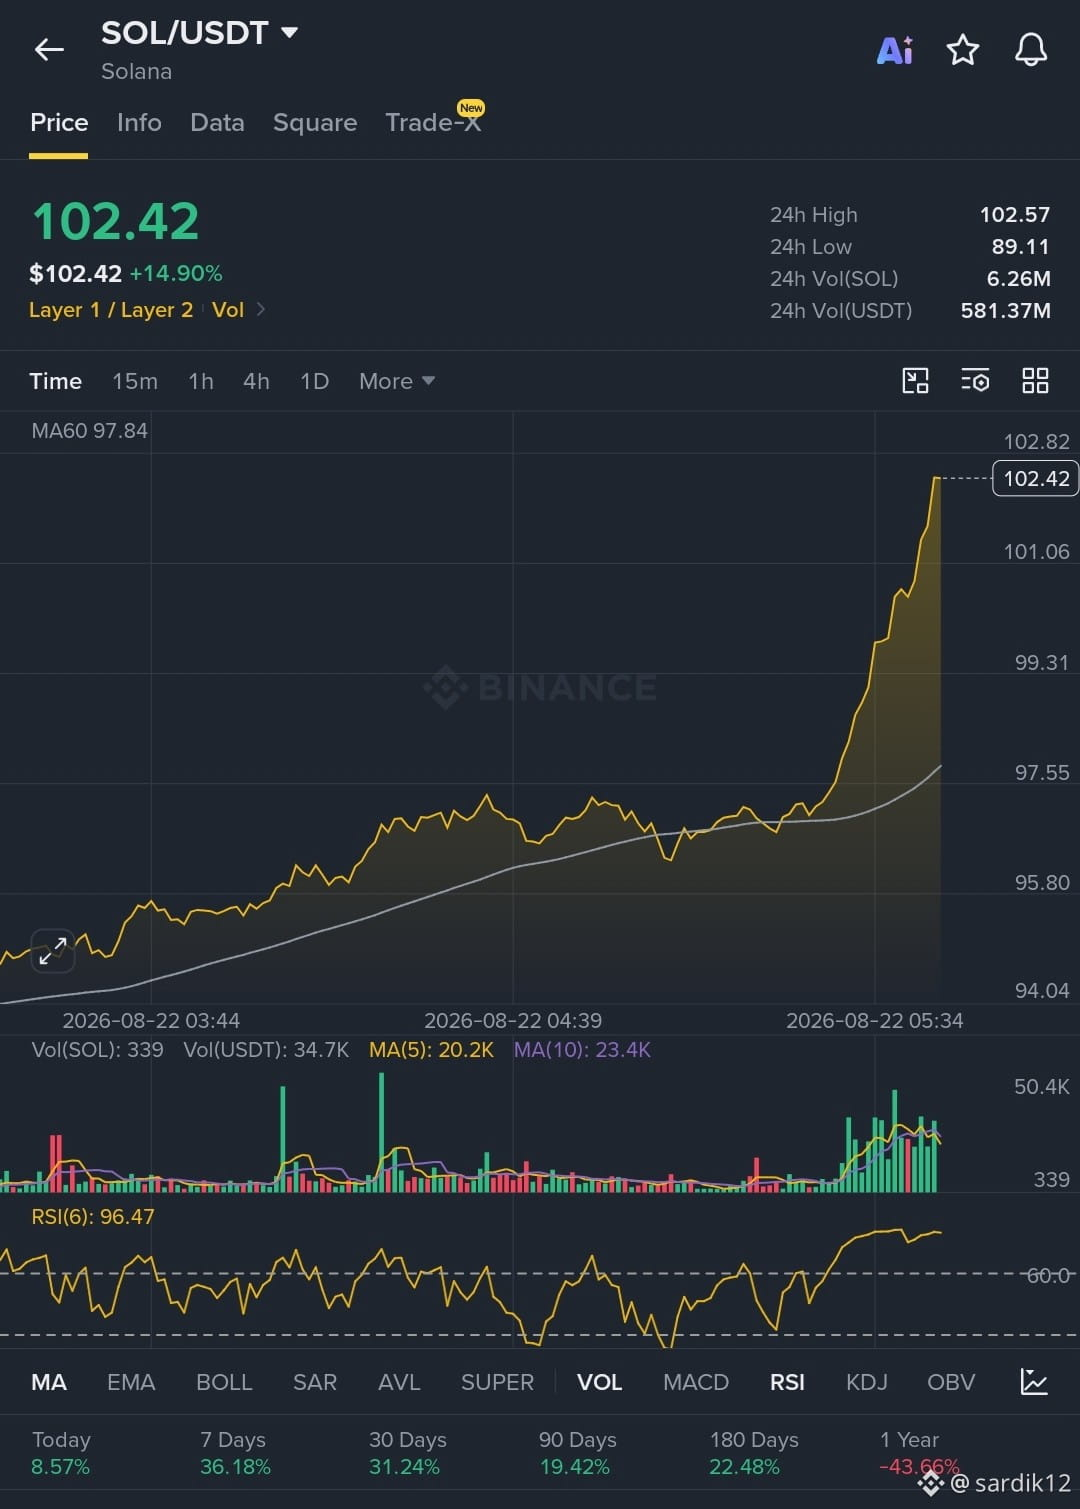Add SOL/USDT to favorites star
The image size is (1080, 1509).
click(x=962, y=49)
